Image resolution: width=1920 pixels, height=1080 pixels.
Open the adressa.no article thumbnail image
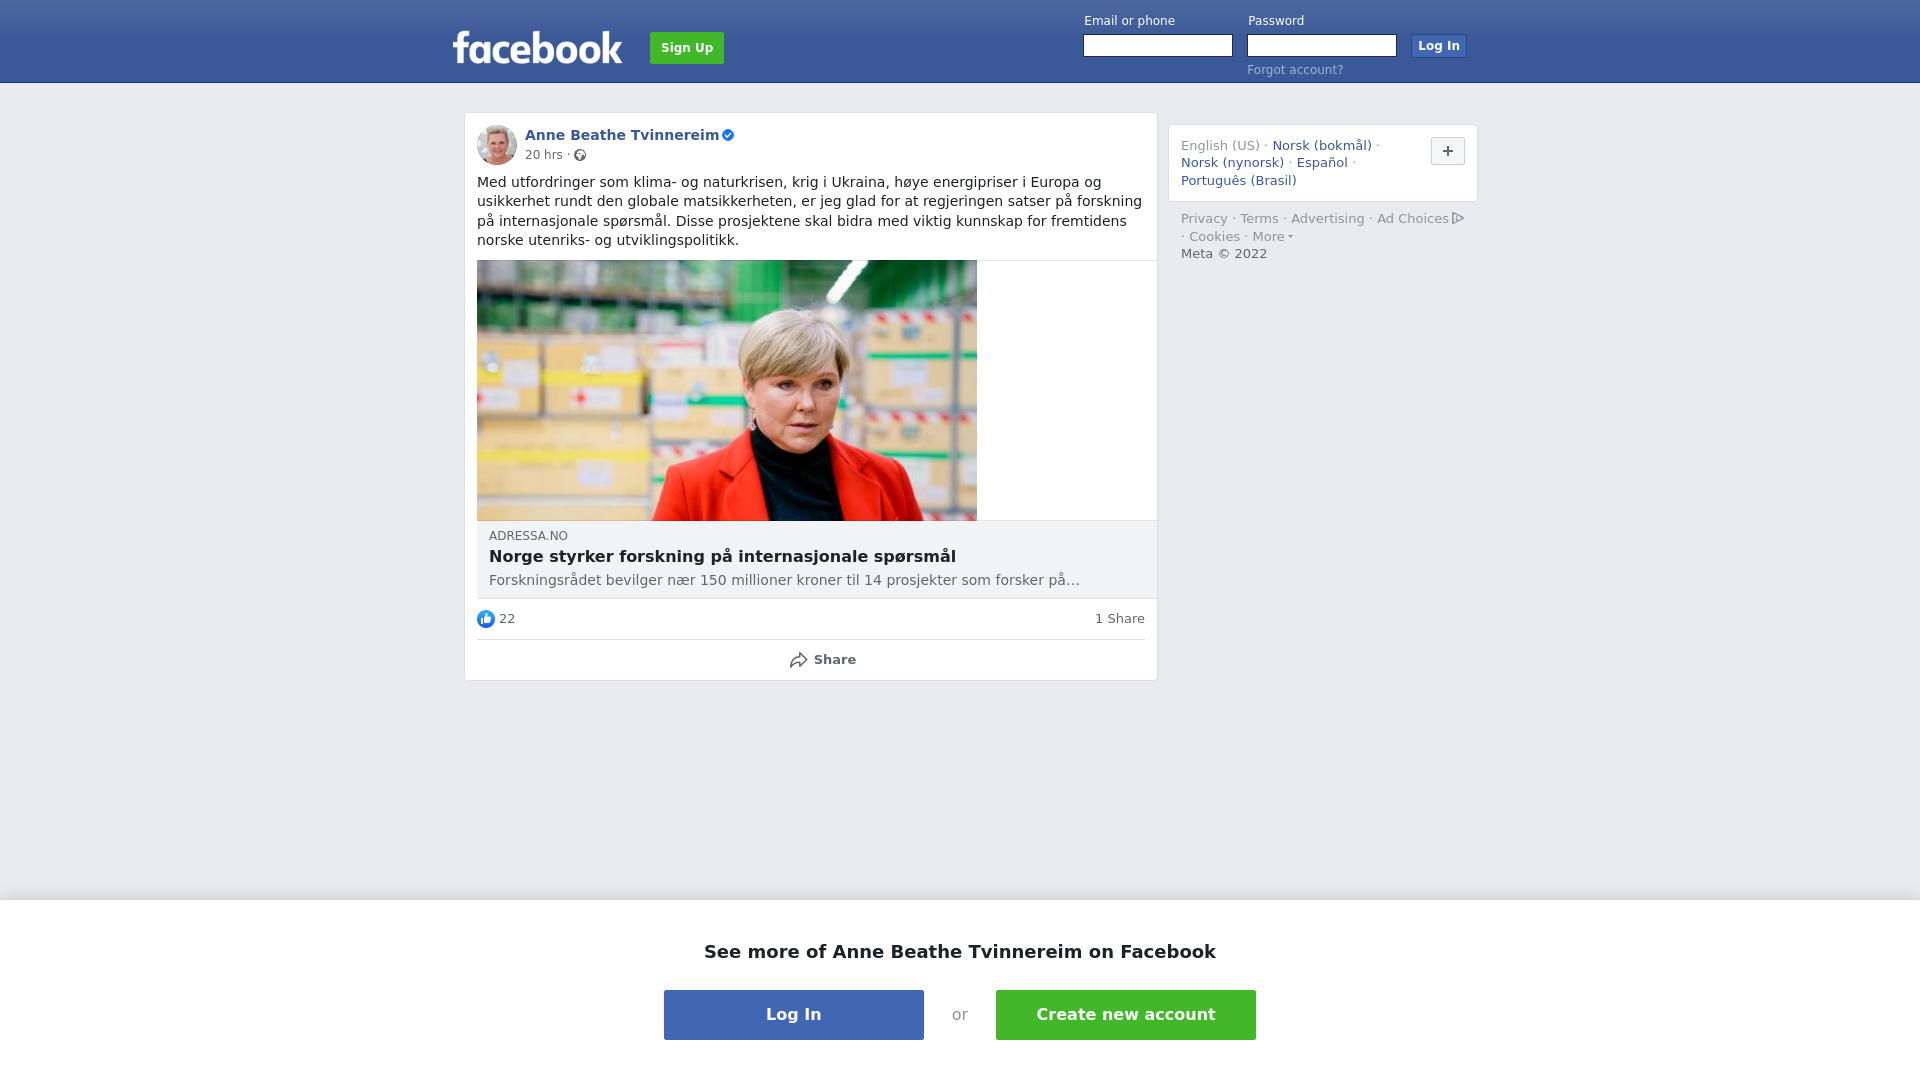pyautogui.click(x=727, y=390)
